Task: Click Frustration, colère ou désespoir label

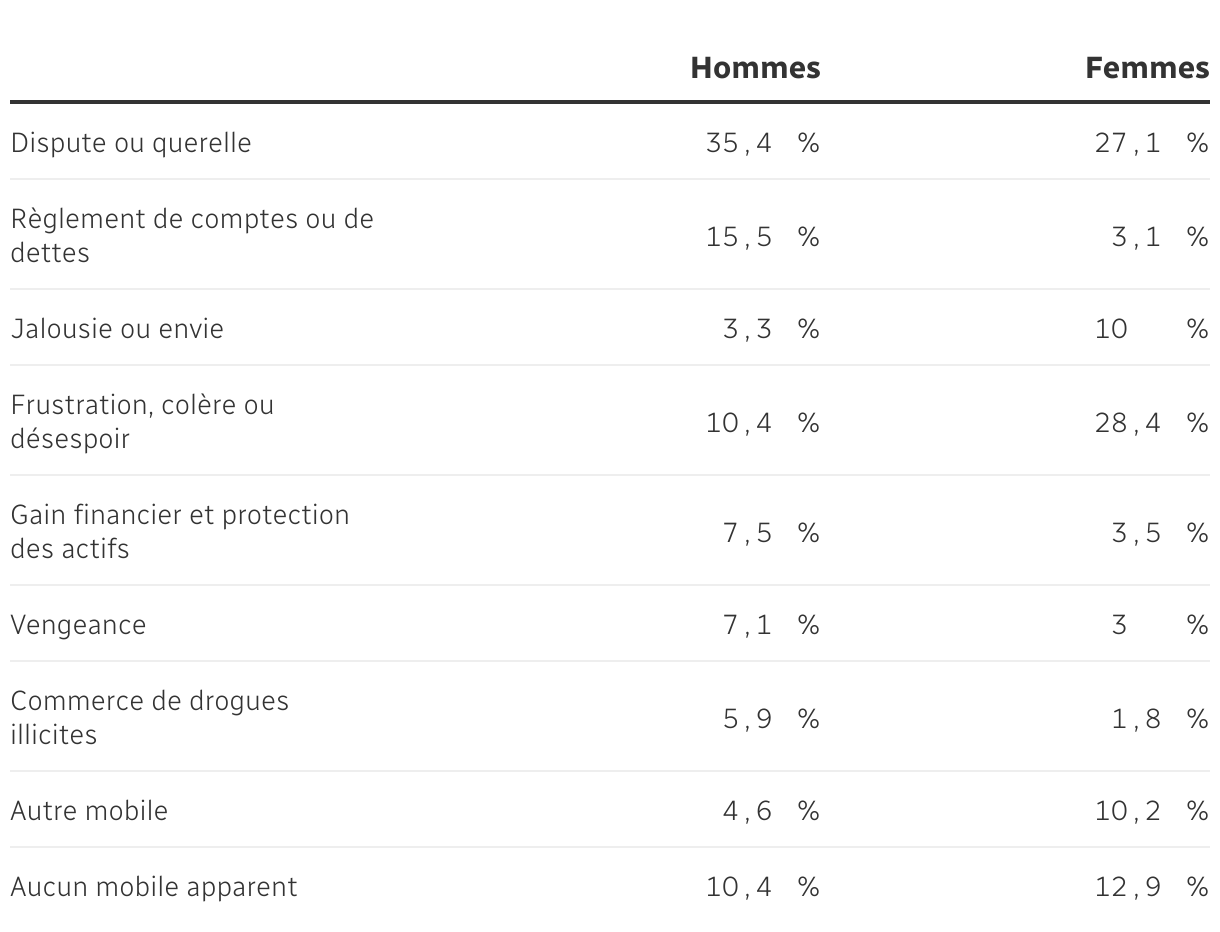Action: pos(142,421)
